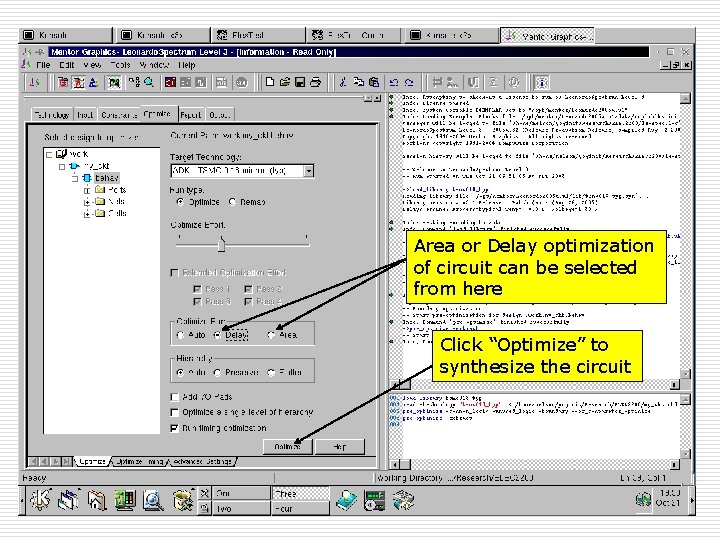Click information window scroll-down arrow
The width and height of the screenshot is (720, 540).
pos(685,374)
